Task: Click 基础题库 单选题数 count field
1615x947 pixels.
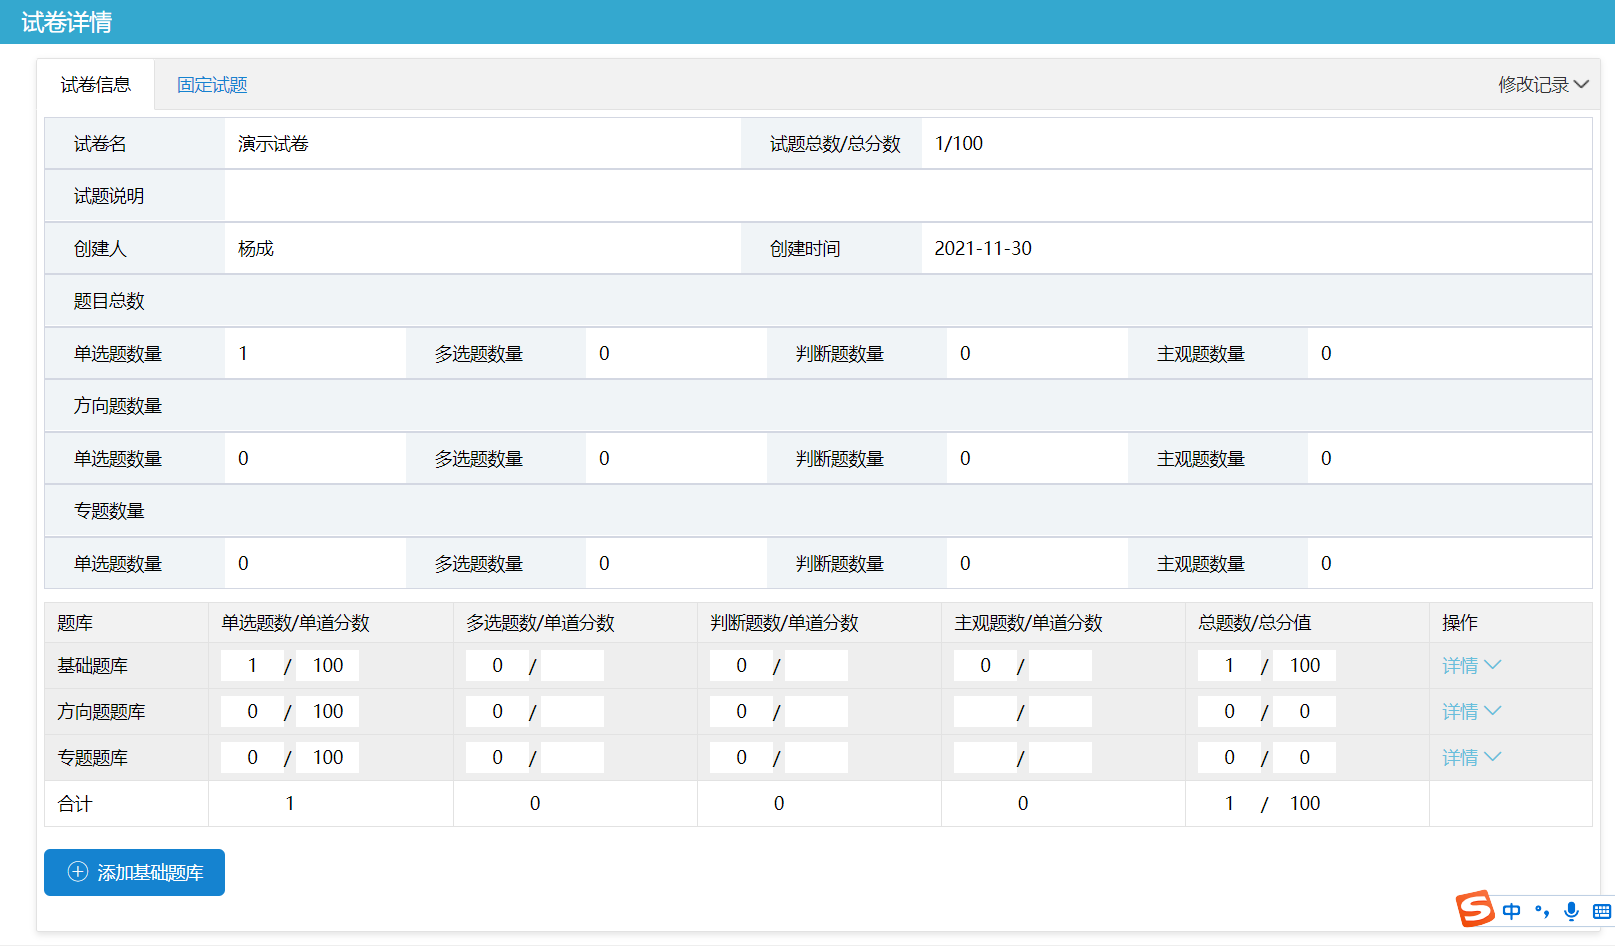Action: tap(252, 666)
